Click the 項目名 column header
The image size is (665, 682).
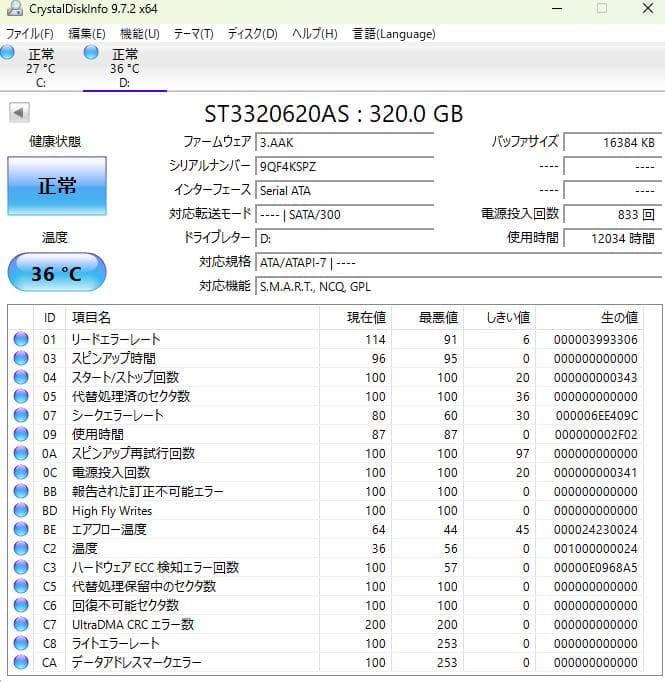(192, 318)
